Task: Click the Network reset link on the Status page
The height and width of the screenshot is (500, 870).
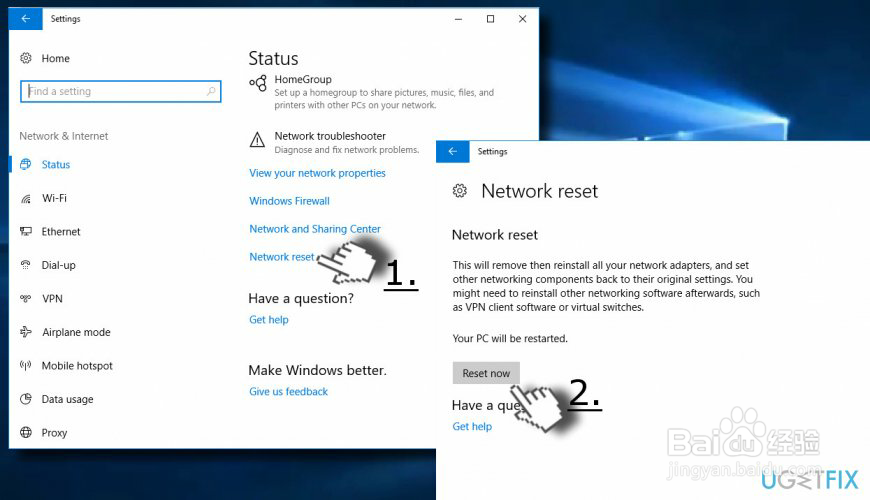Action: point(281,256)
